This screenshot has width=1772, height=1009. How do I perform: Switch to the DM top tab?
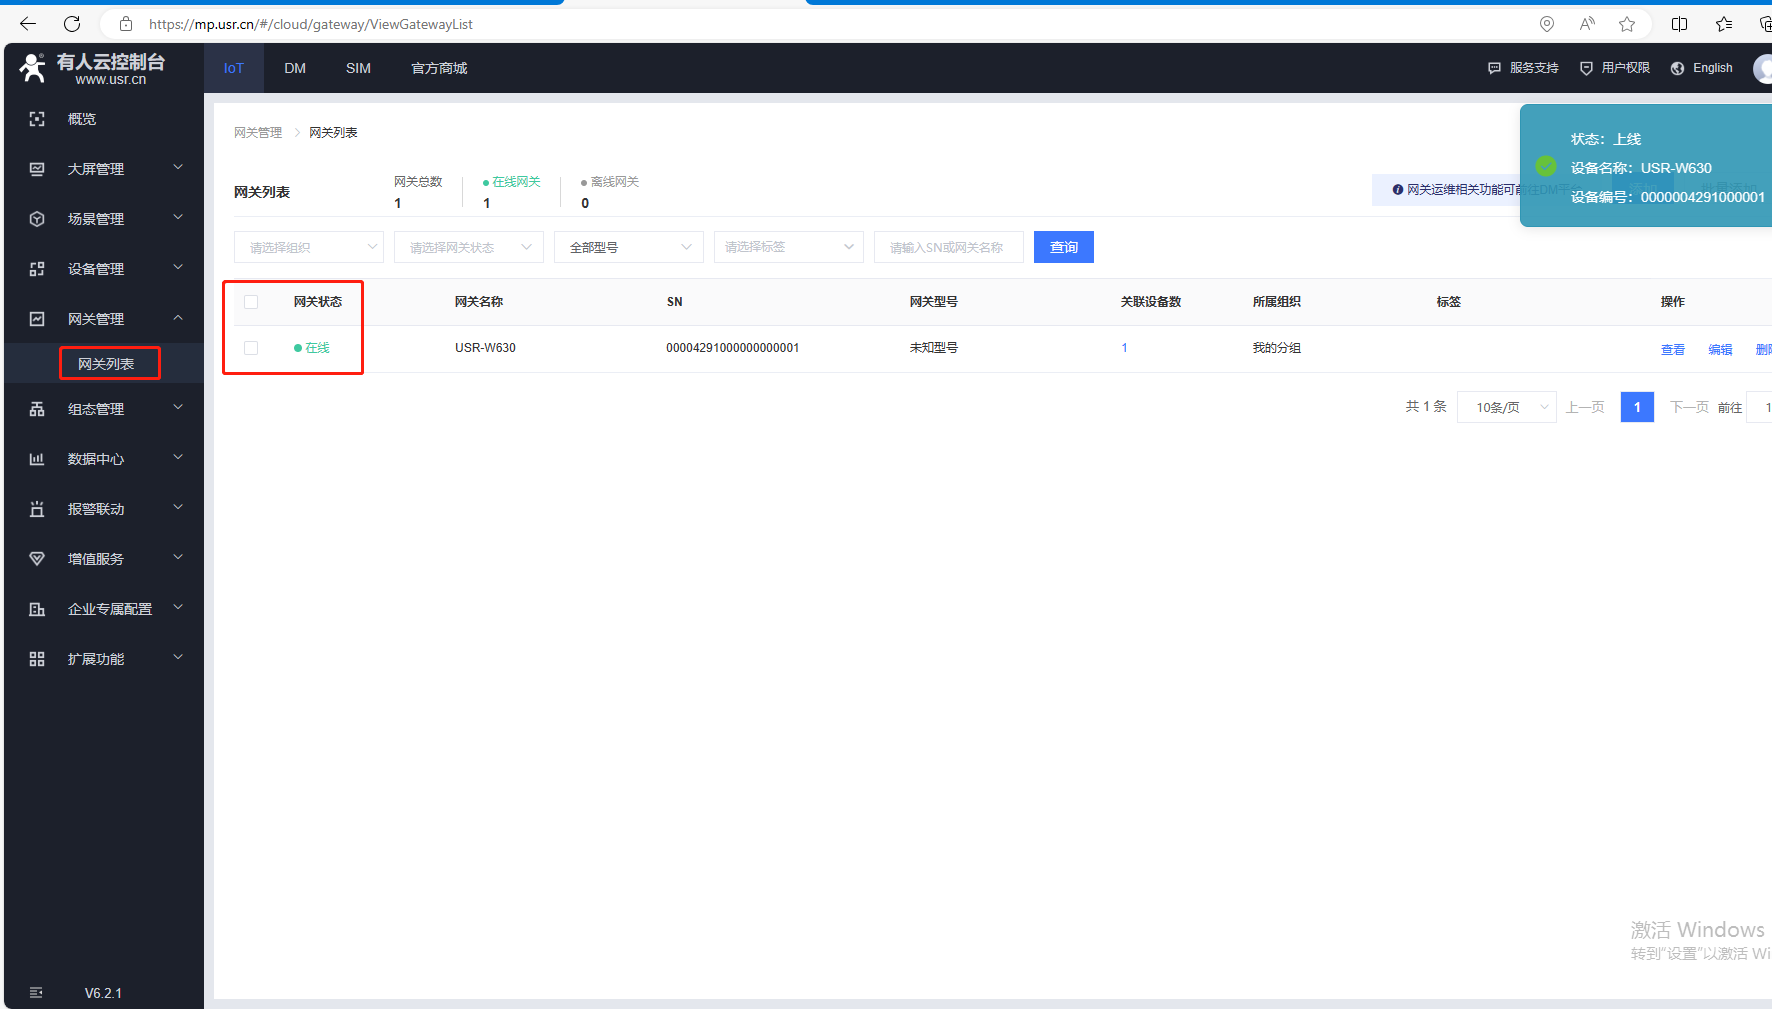pos(295,68)
